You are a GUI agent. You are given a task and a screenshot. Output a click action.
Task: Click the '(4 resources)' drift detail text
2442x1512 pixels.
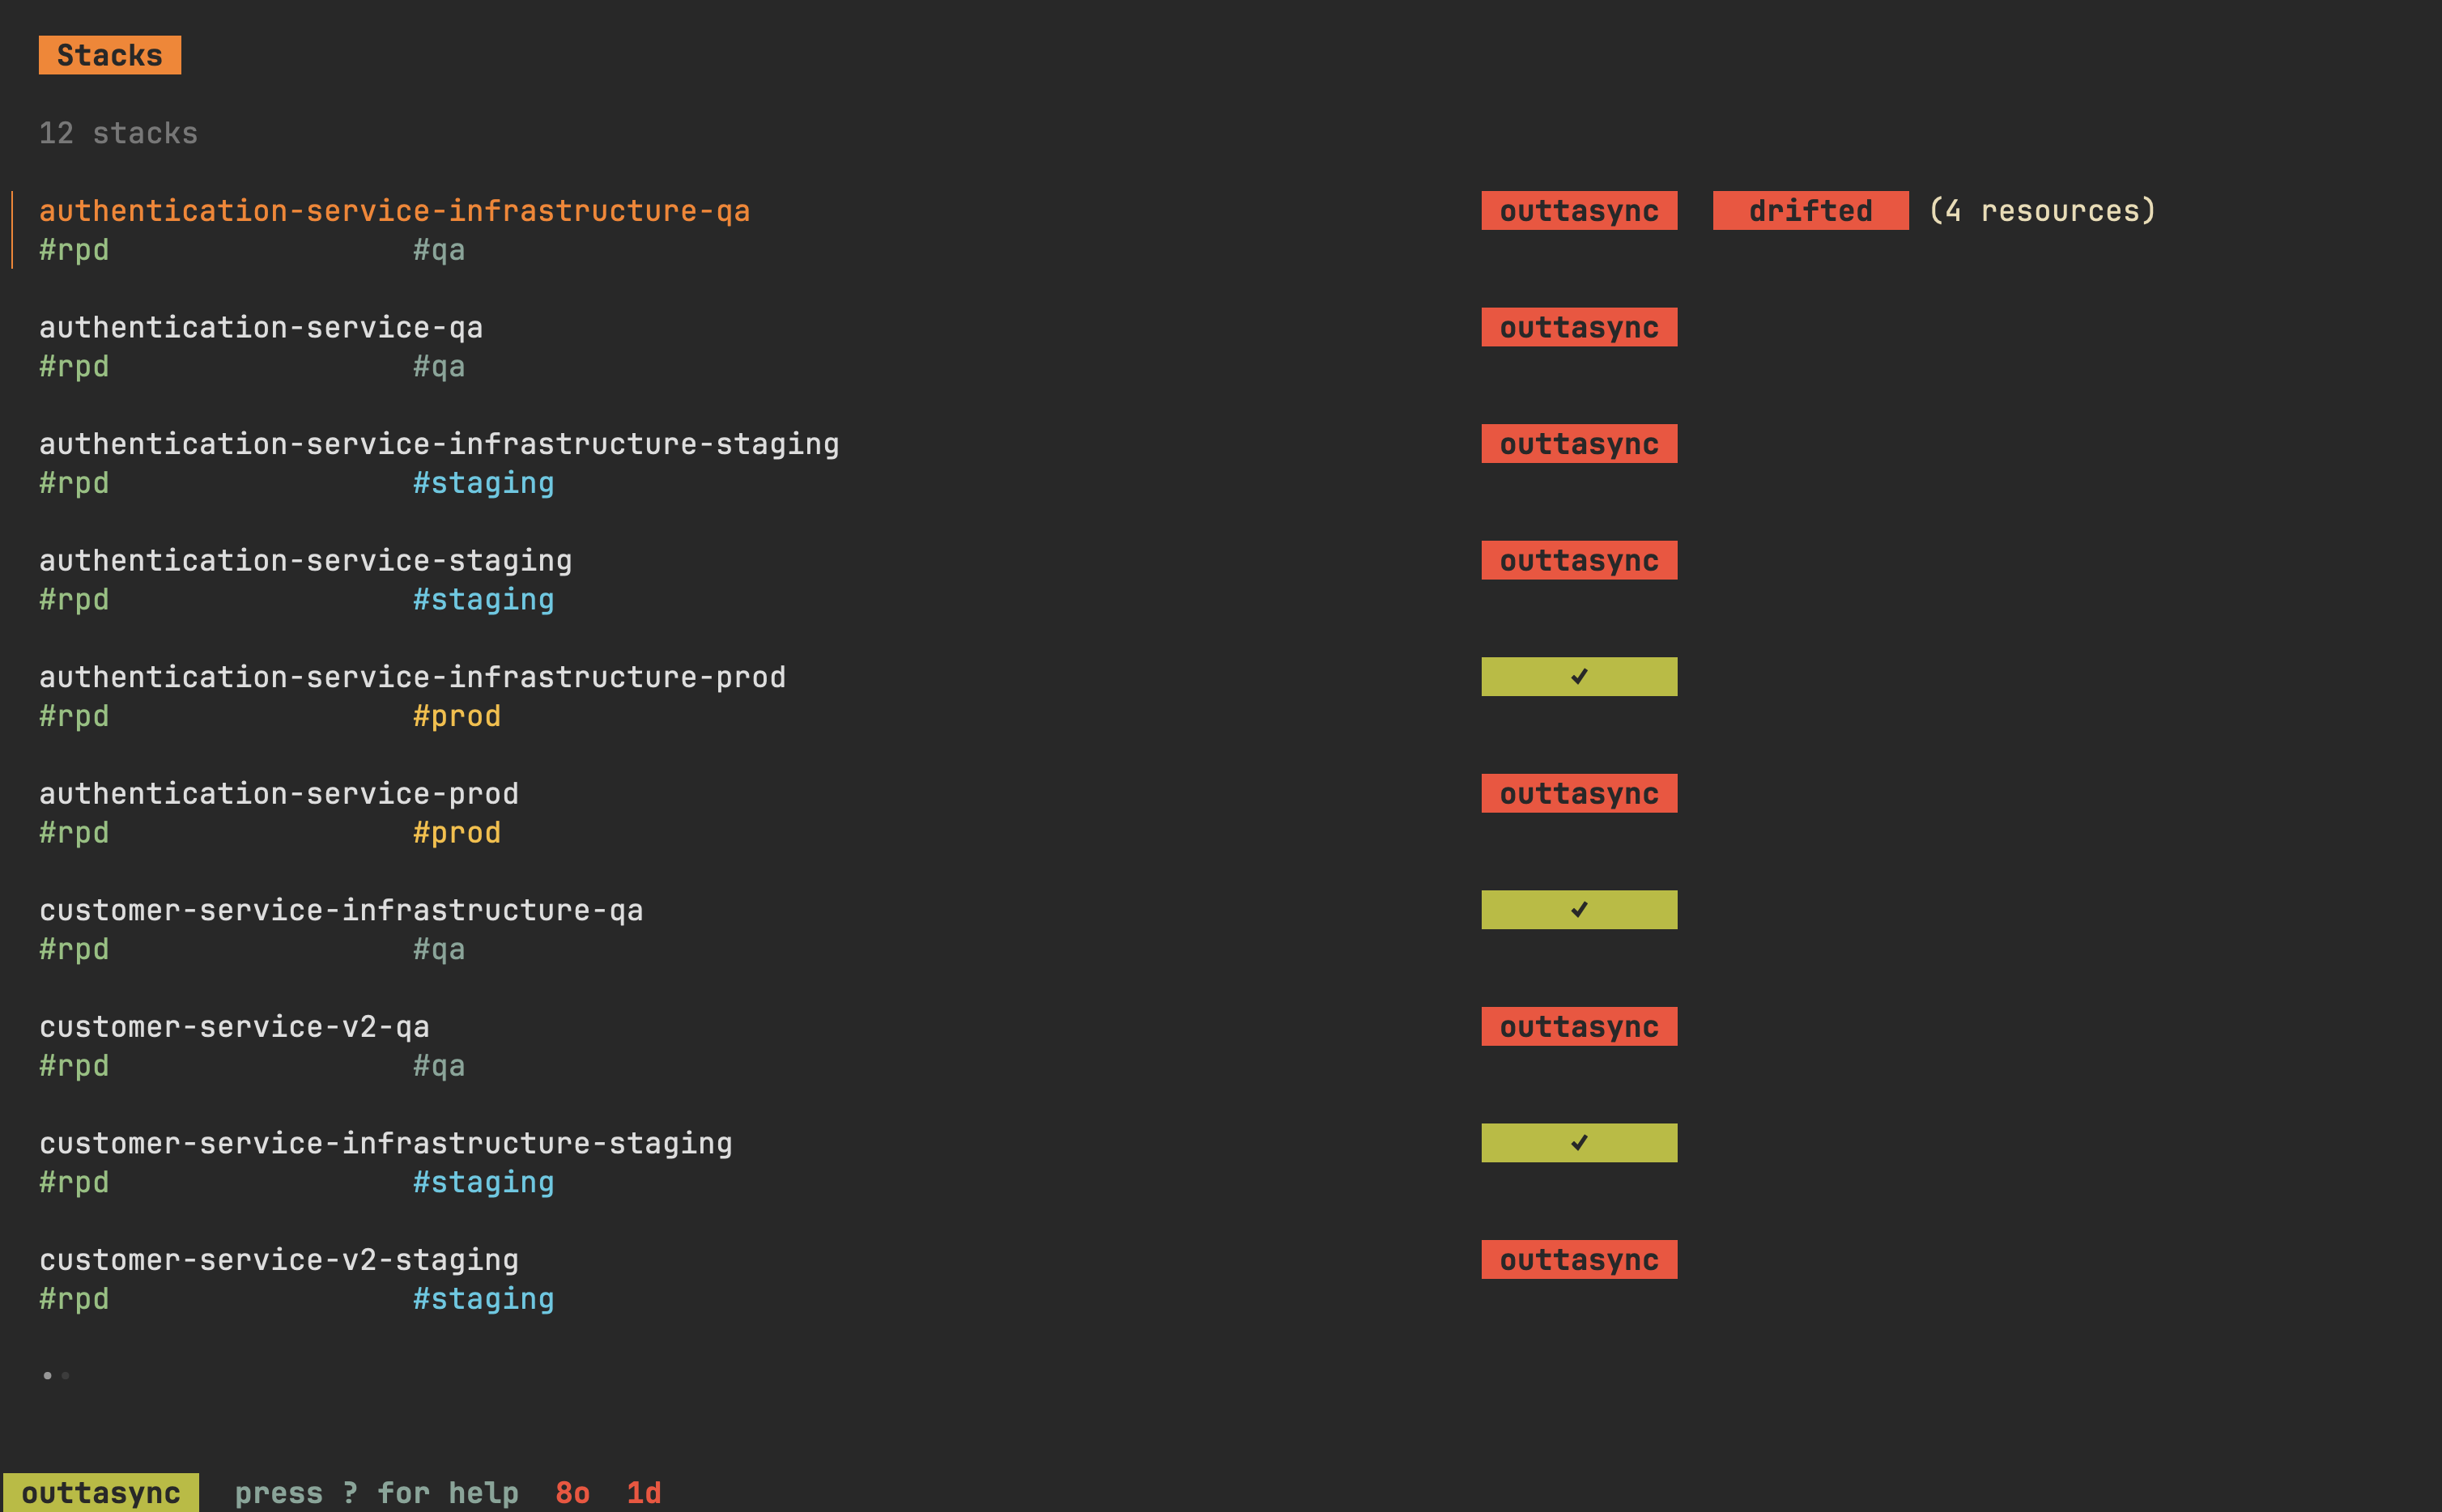tap(2041, 211)
